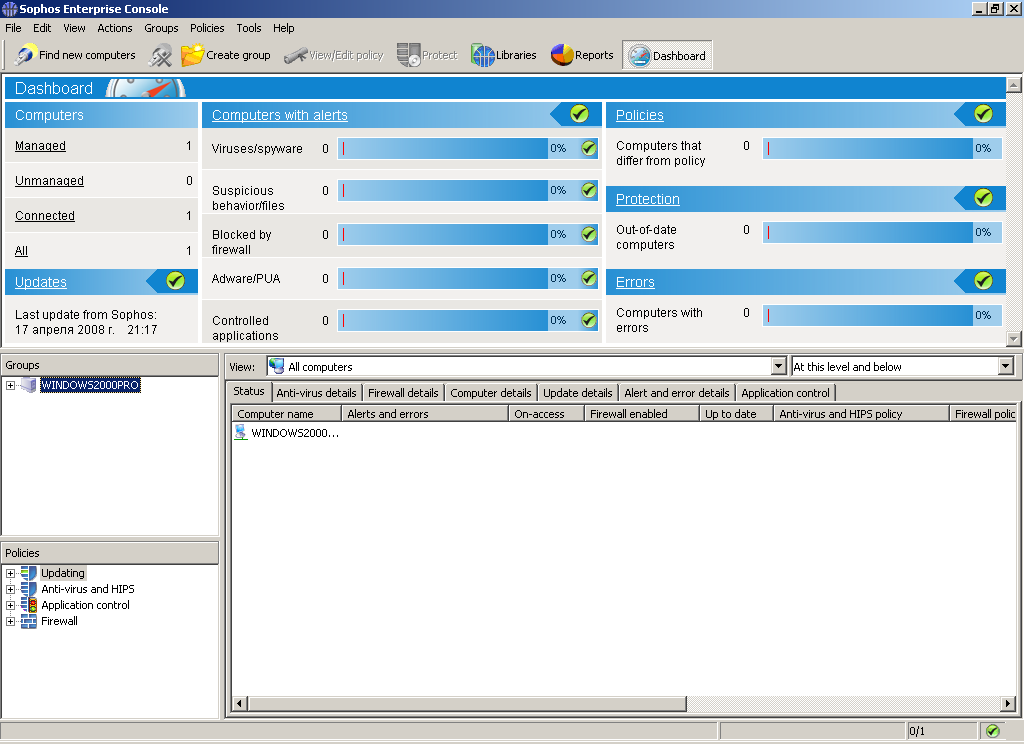Open Libraries from the toolbar icon
This screenshot has width=1024, height=744.
[483, 56]
